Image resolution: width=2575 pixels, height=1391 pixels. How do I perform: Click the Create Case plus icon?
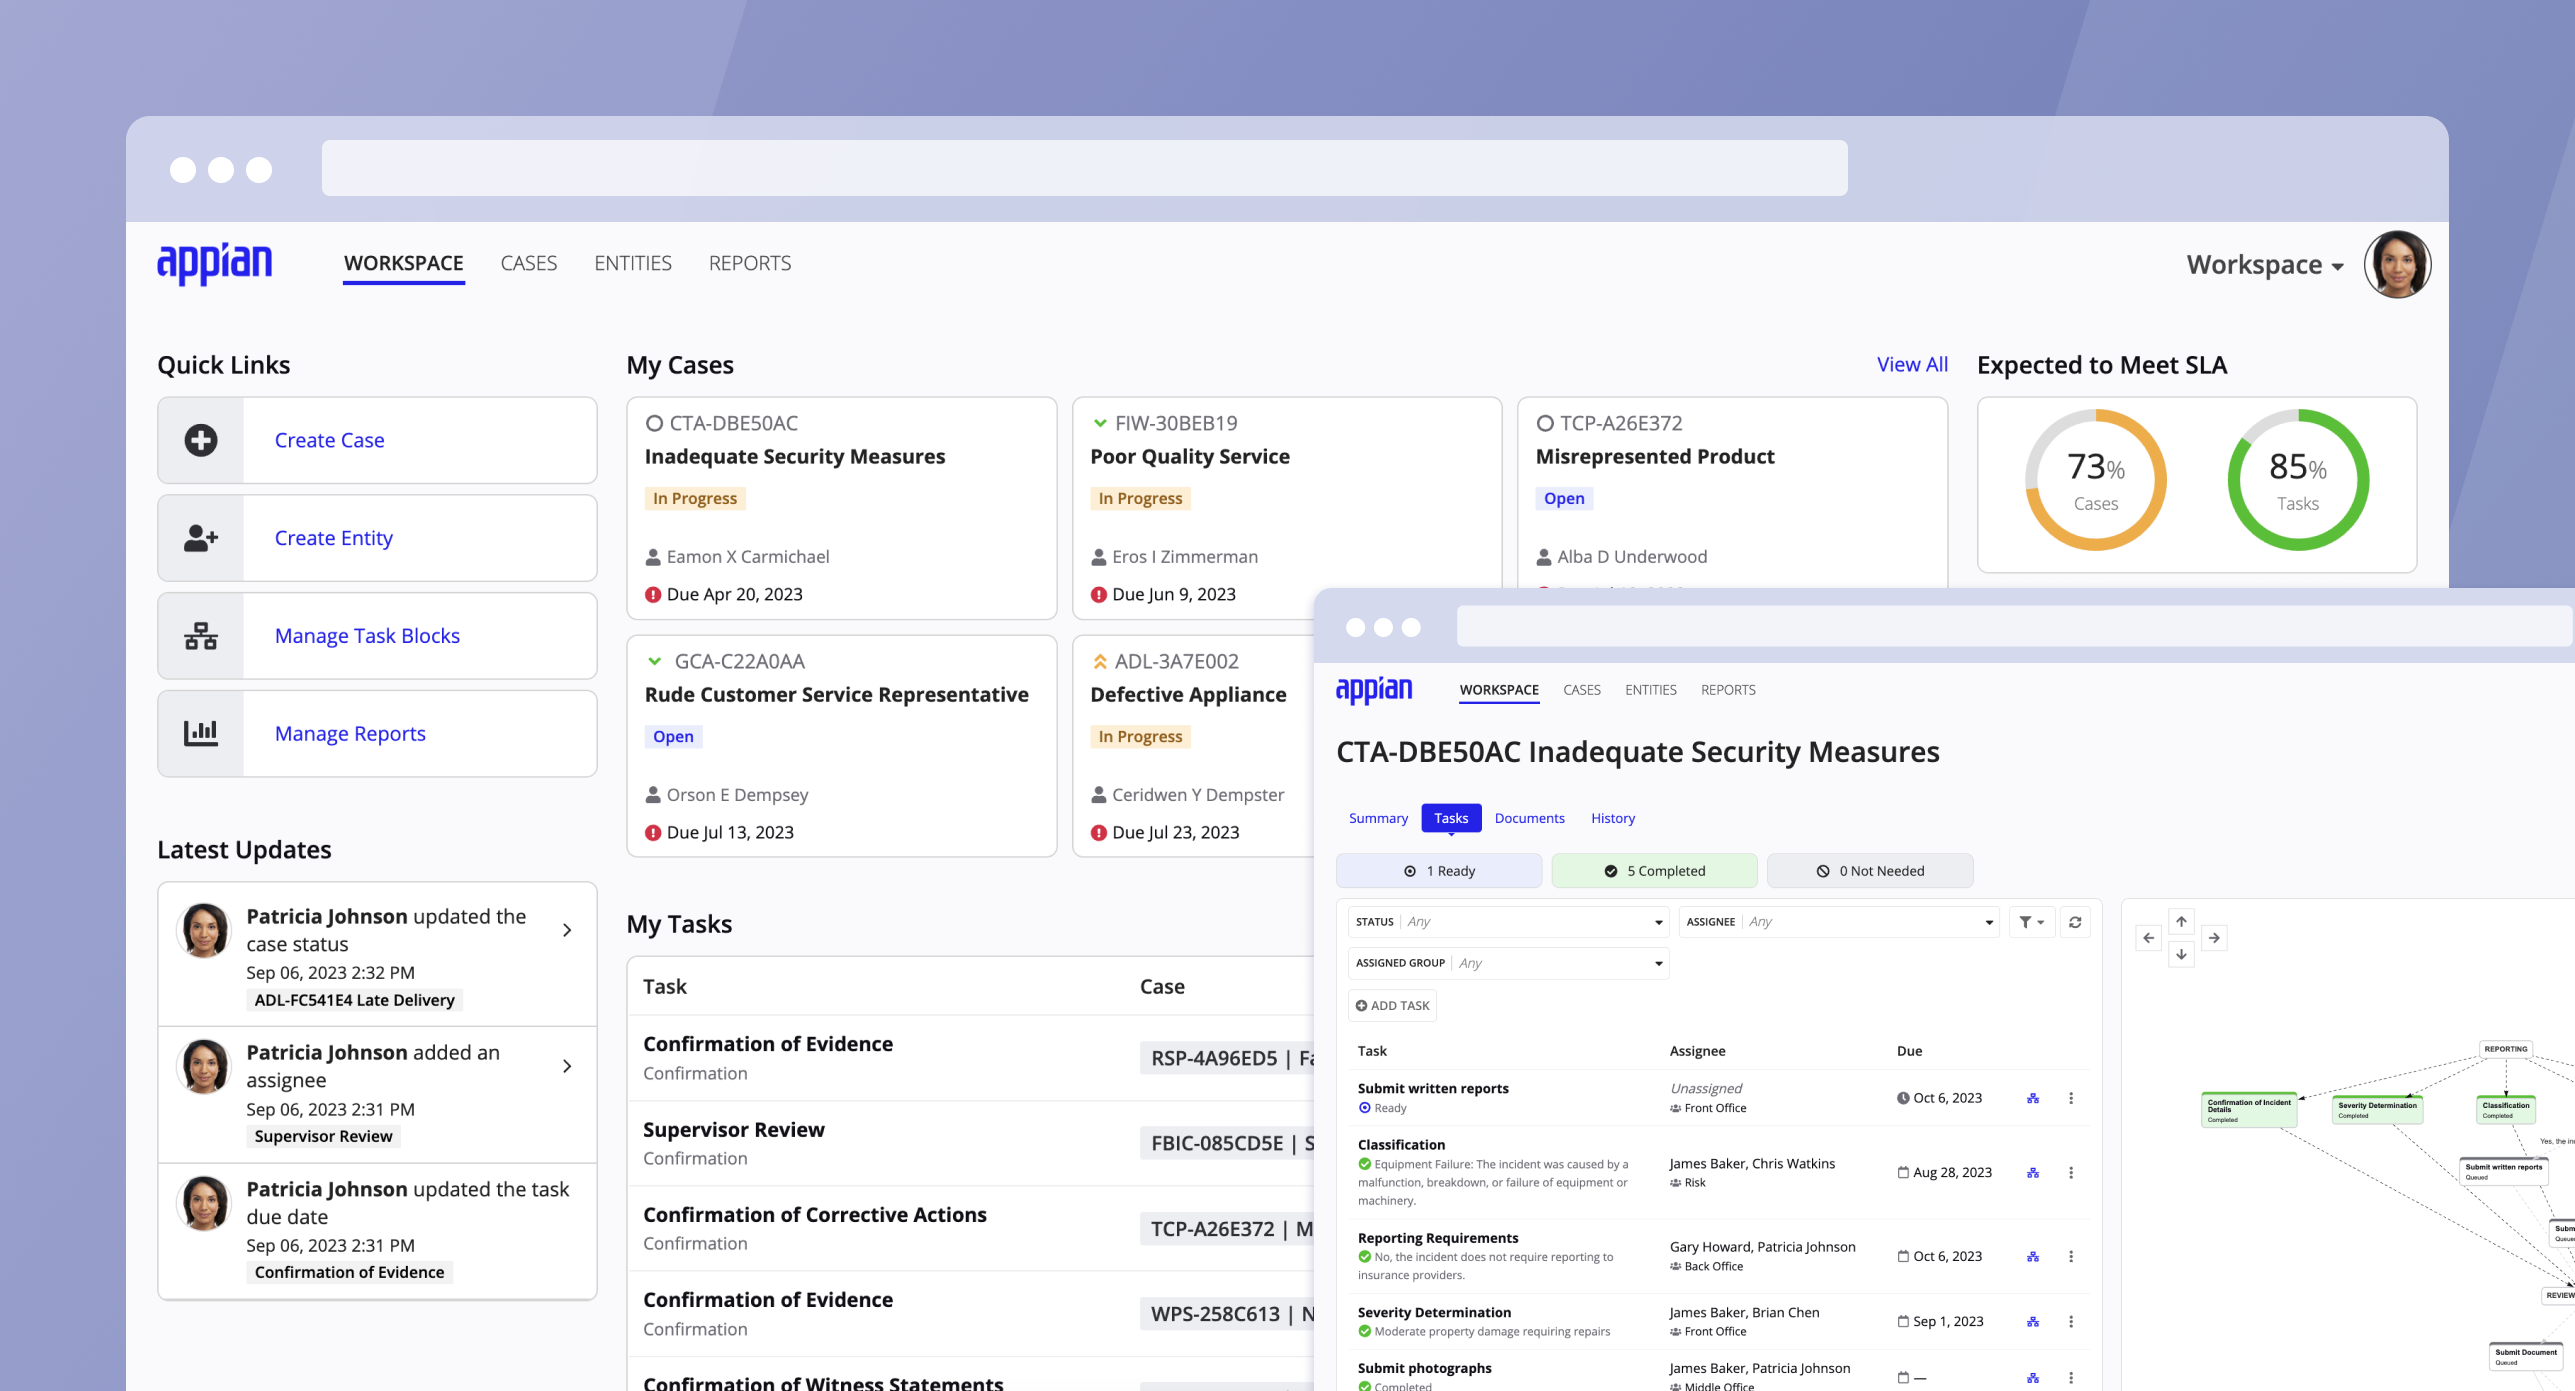pyautogui.click(x=200, y=440)
